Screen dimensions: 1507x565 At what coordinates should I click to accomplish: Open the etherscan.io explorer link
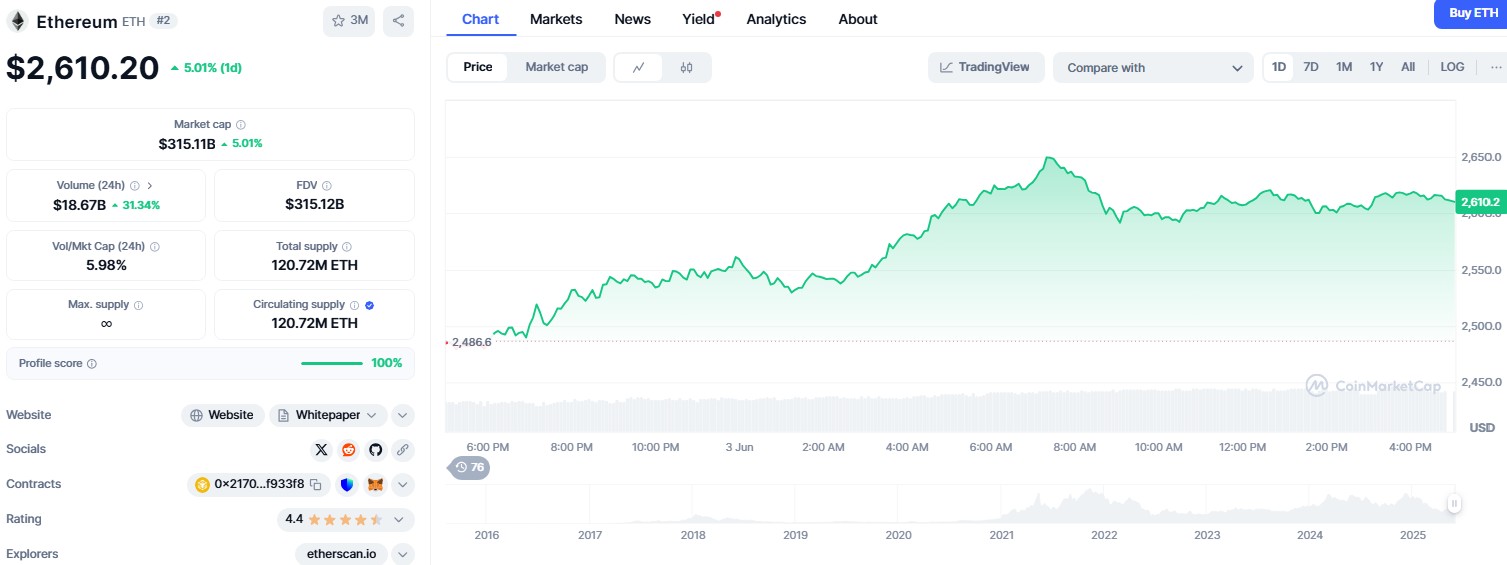click(x=340, y=554)
